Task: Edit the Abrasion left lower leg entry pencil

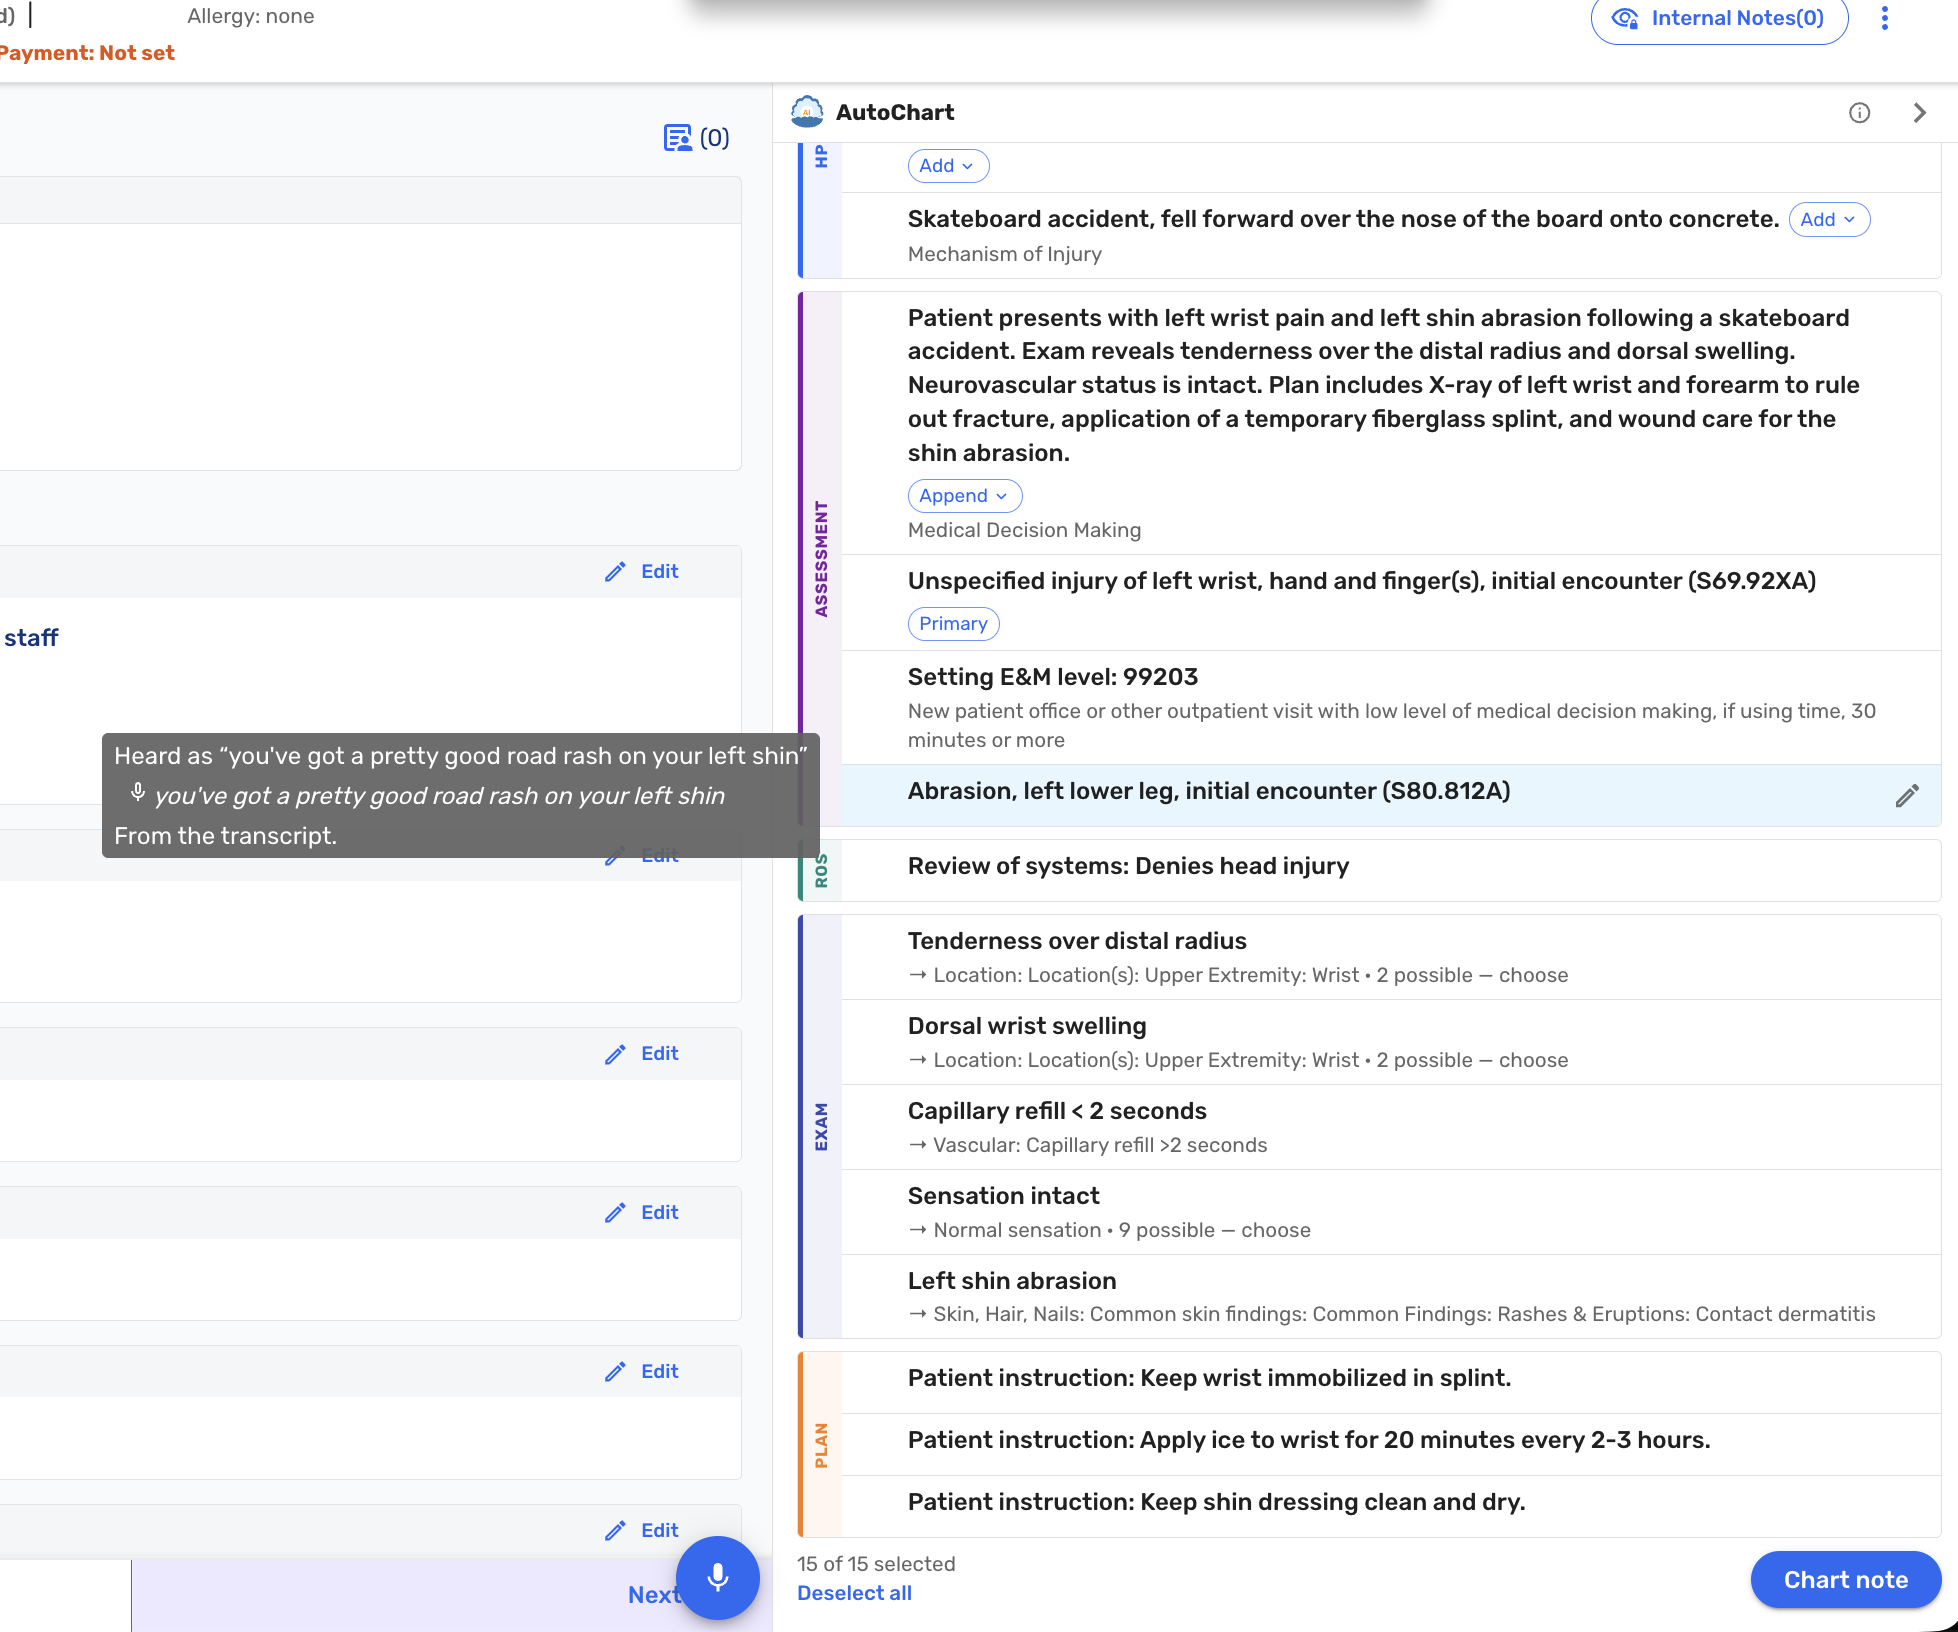Action: [1907, 796]
